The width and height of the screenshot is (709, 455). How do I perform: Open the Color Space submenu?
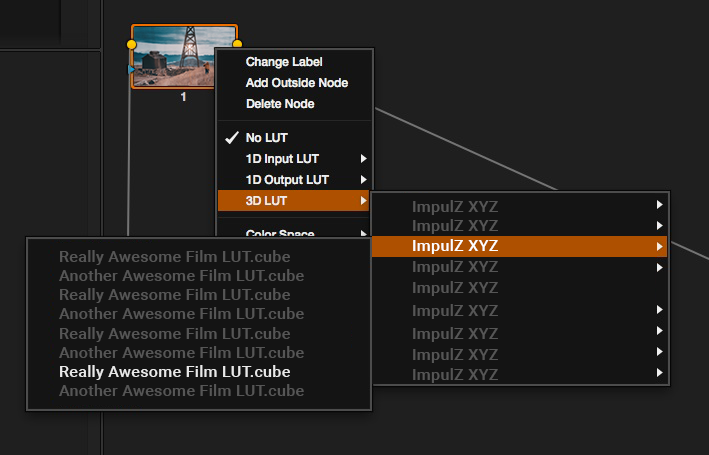(280, 234)
